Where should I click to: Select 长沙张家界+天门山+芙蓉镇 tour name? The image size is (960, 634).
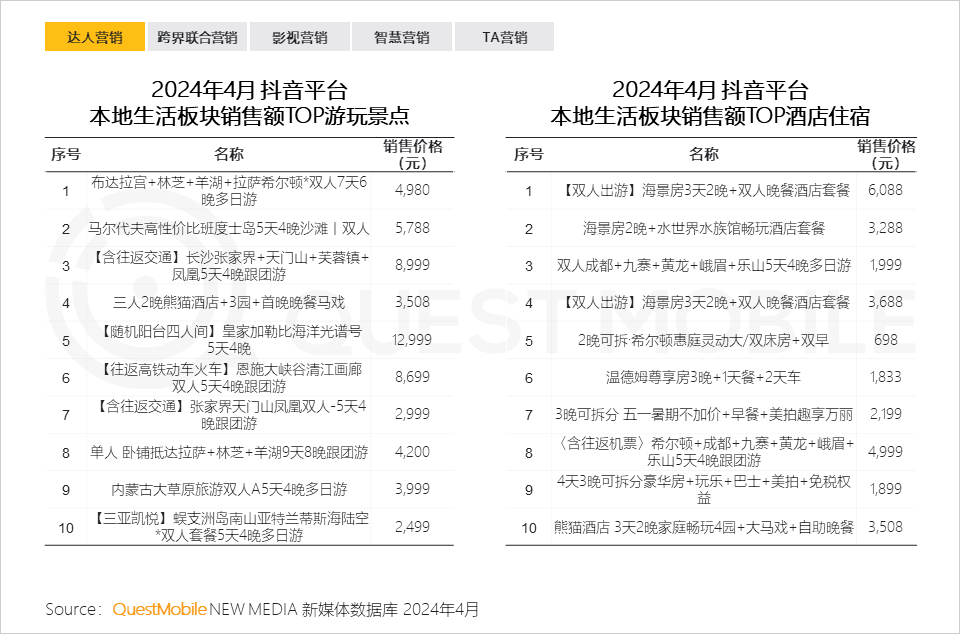[x=229, y=266]
